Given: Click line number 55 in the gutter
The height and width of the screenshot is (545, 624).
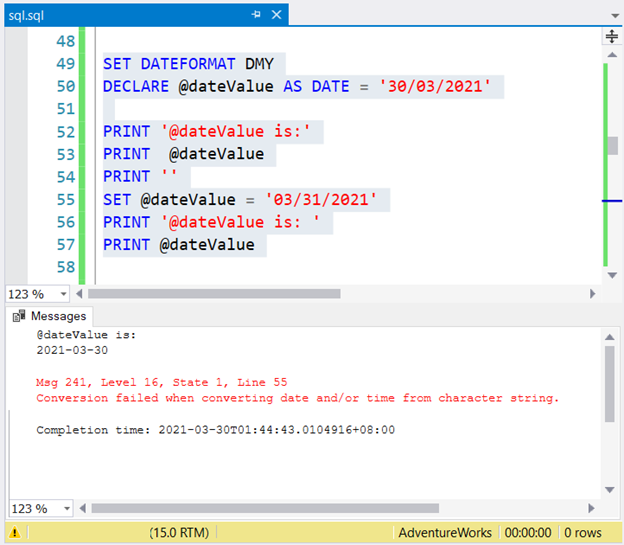Looking at the screenshot, I should click(66, 199).
